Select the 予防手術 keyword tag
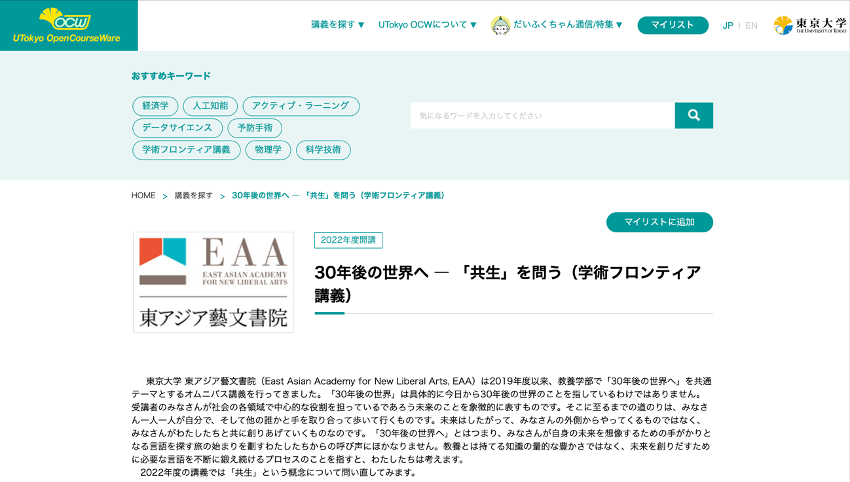The image size is (850, 482). point(255,128)
